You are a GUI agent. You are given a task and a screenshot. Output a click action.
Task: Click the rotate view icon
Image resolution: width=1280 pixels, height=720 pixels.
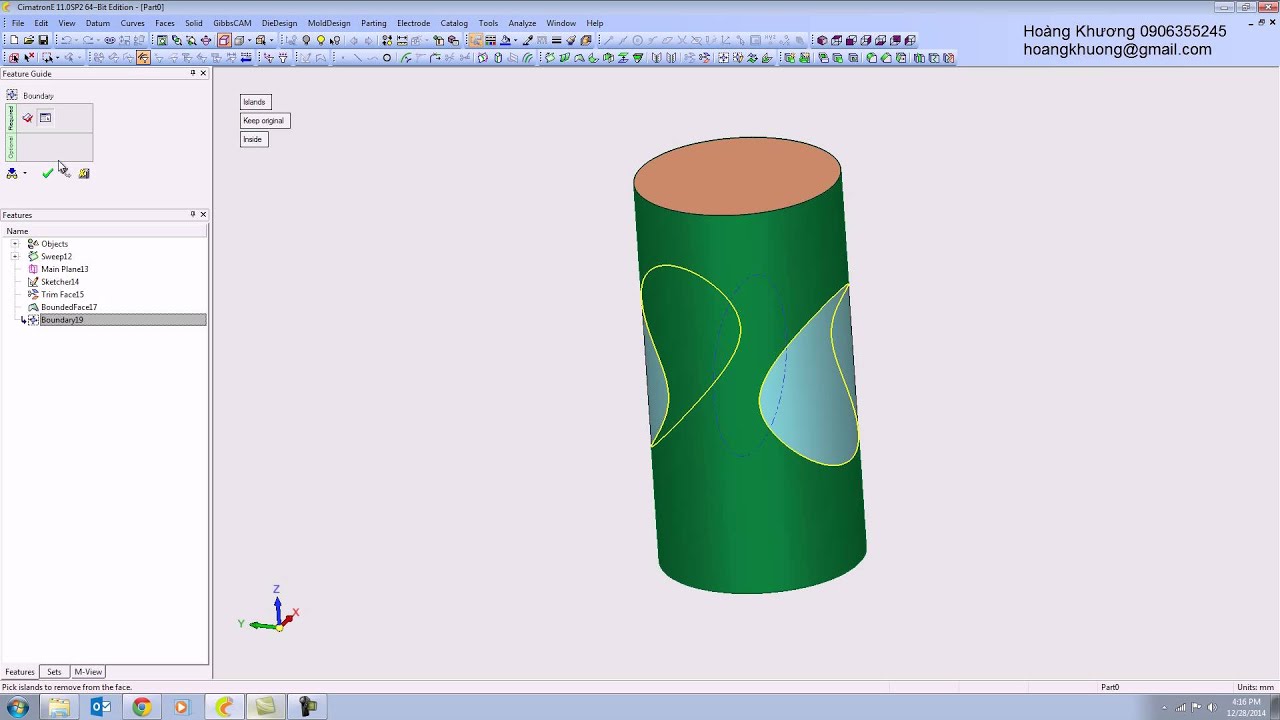pos(206,40)
